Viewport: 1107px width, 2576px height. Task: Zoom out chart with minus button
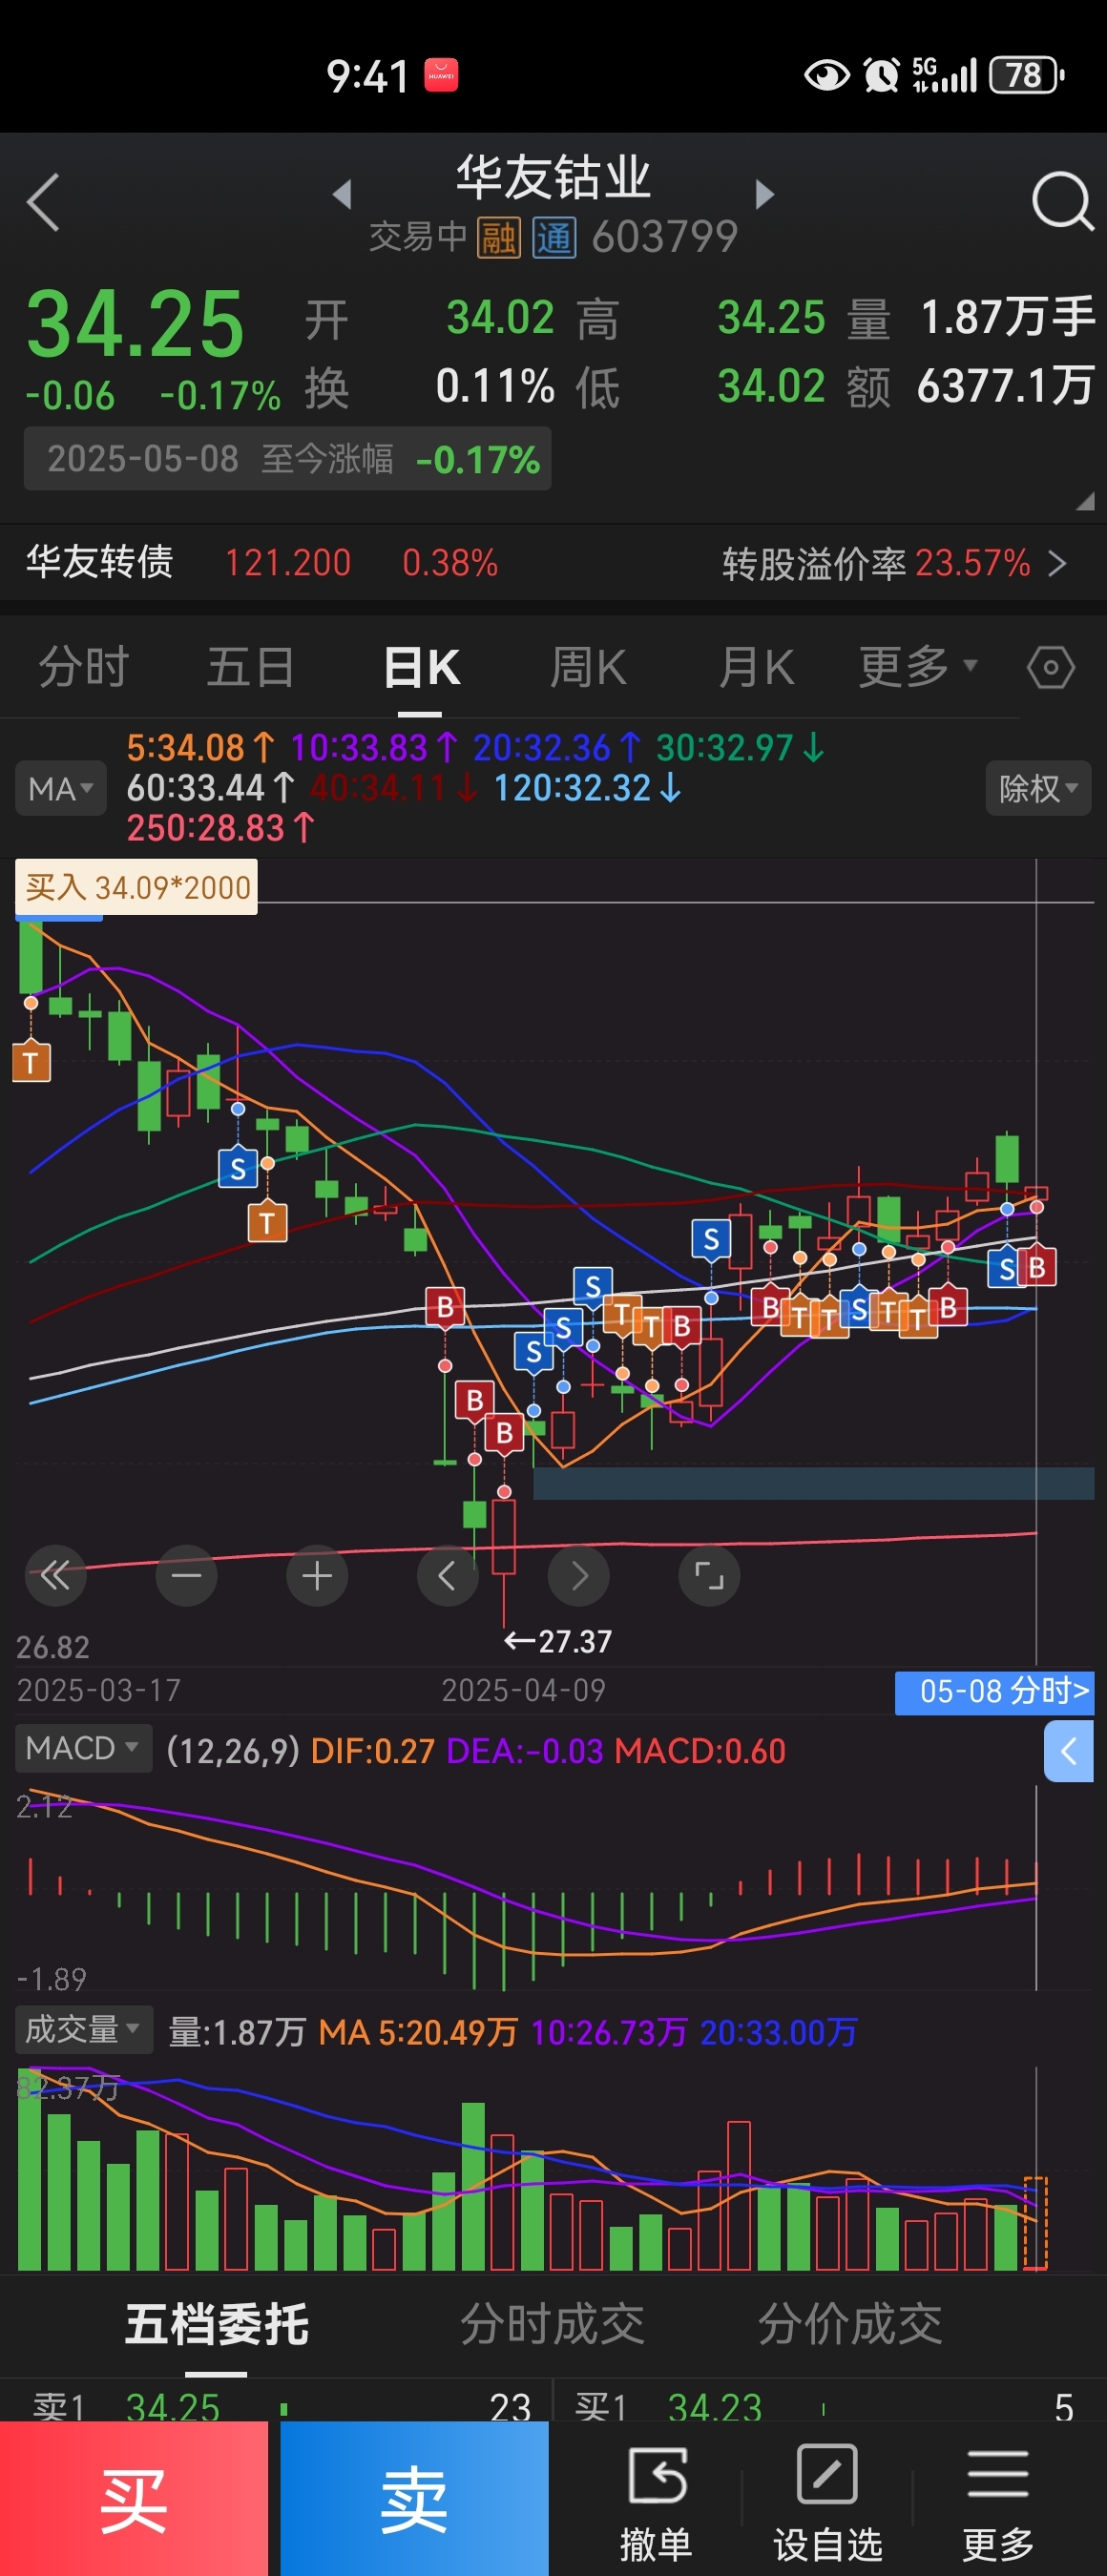[x=186, y=1576]
